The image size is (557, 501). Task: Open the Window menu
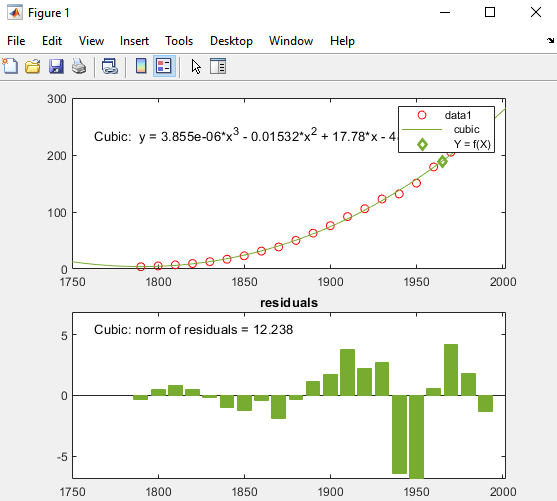click(x=291, y=41)
